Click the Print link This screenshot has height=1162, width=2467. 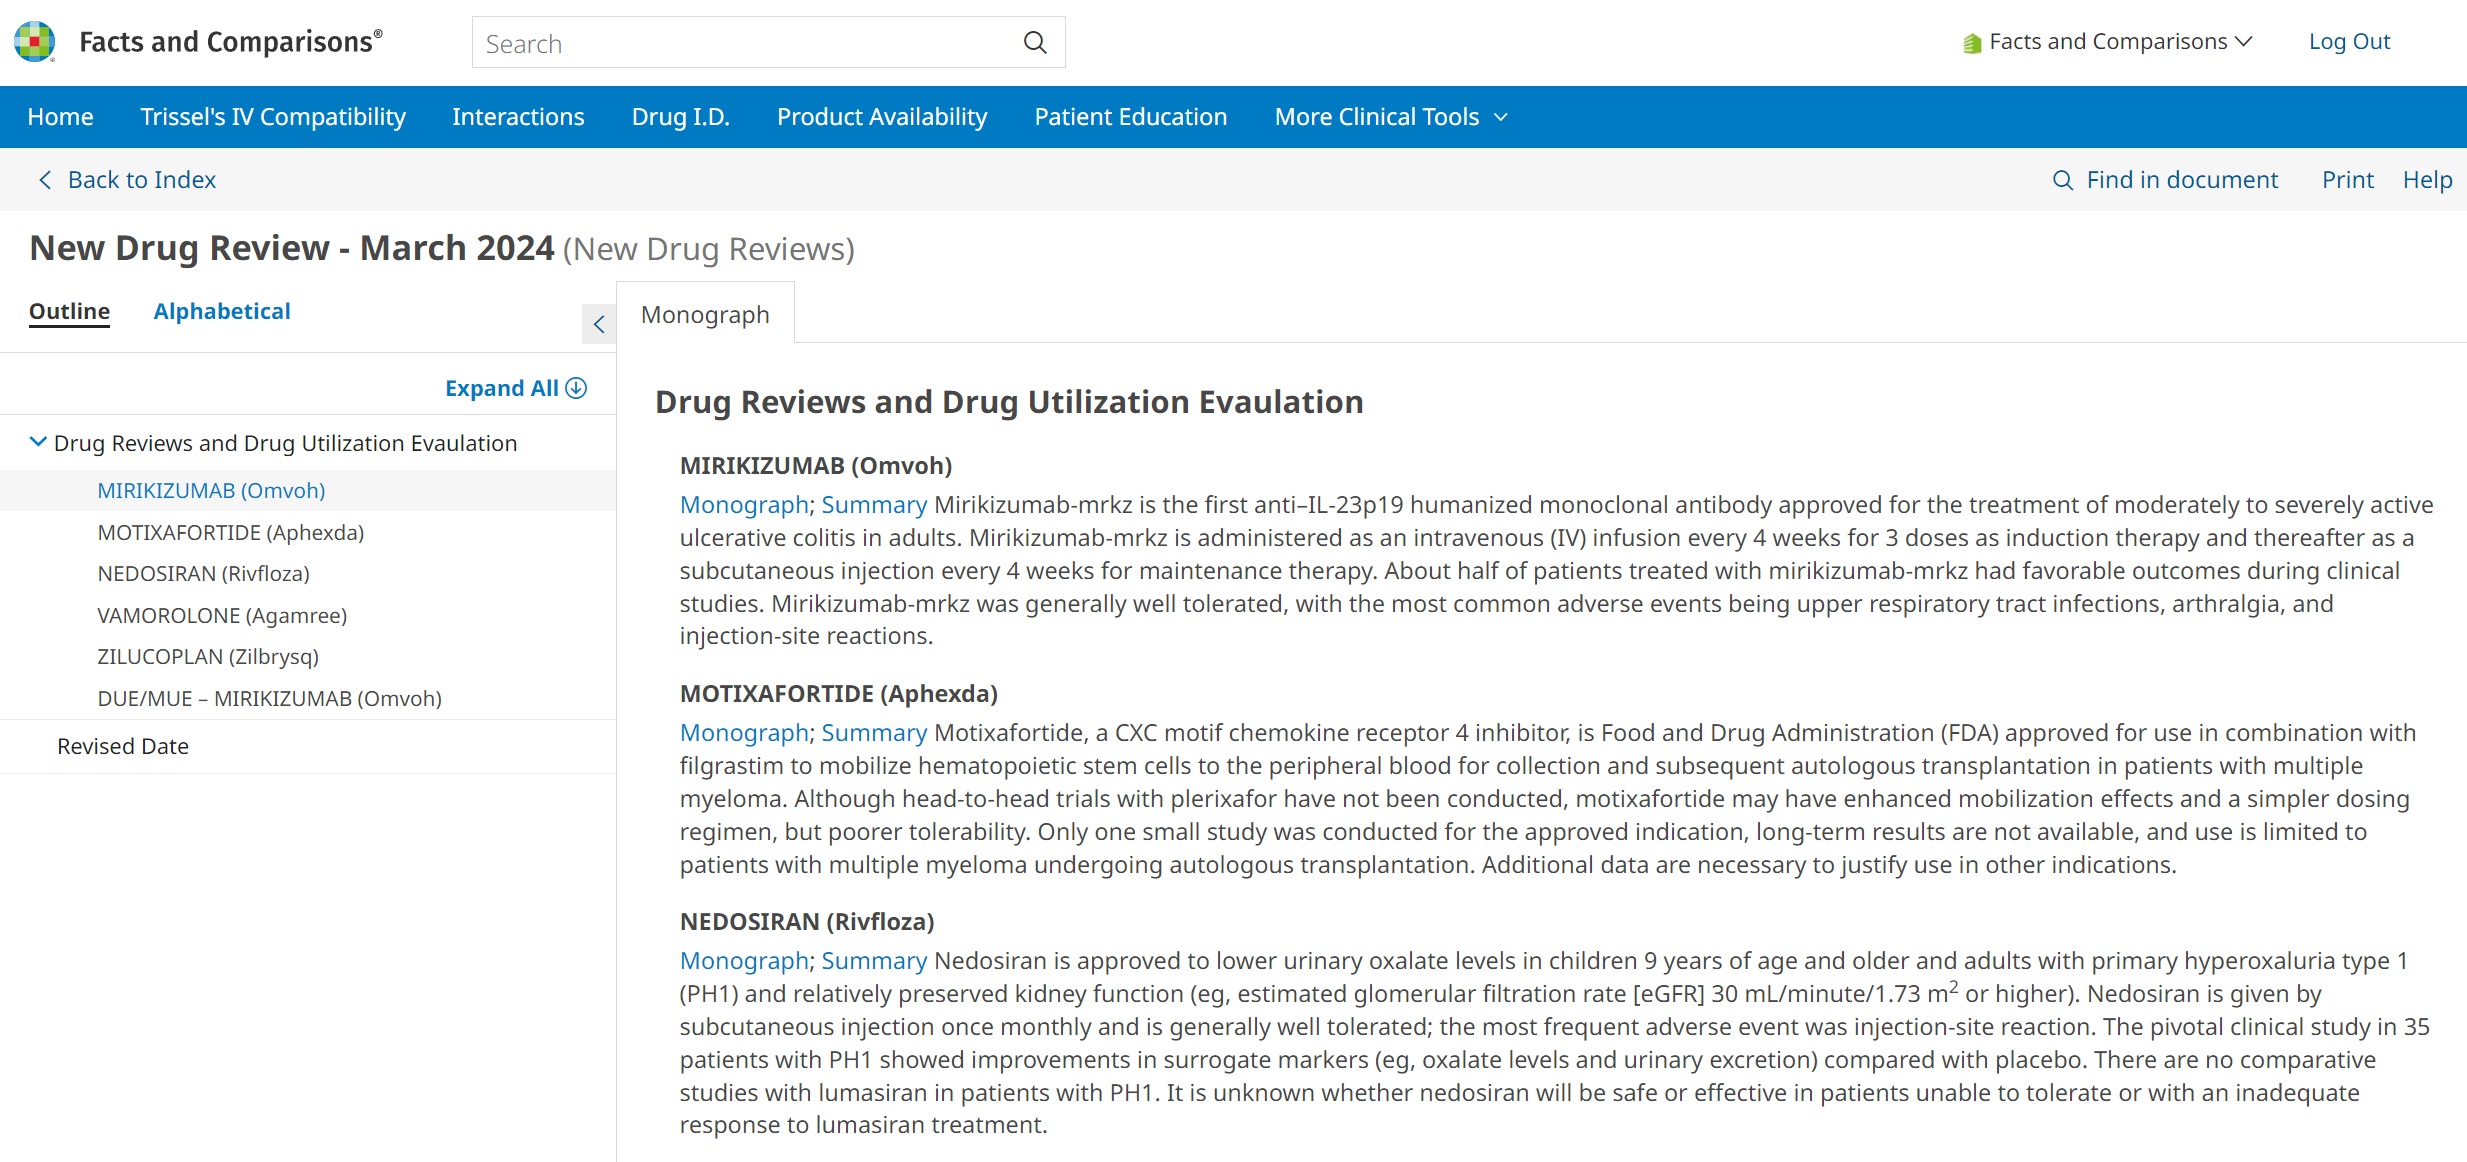click(x=2347, y=180)
